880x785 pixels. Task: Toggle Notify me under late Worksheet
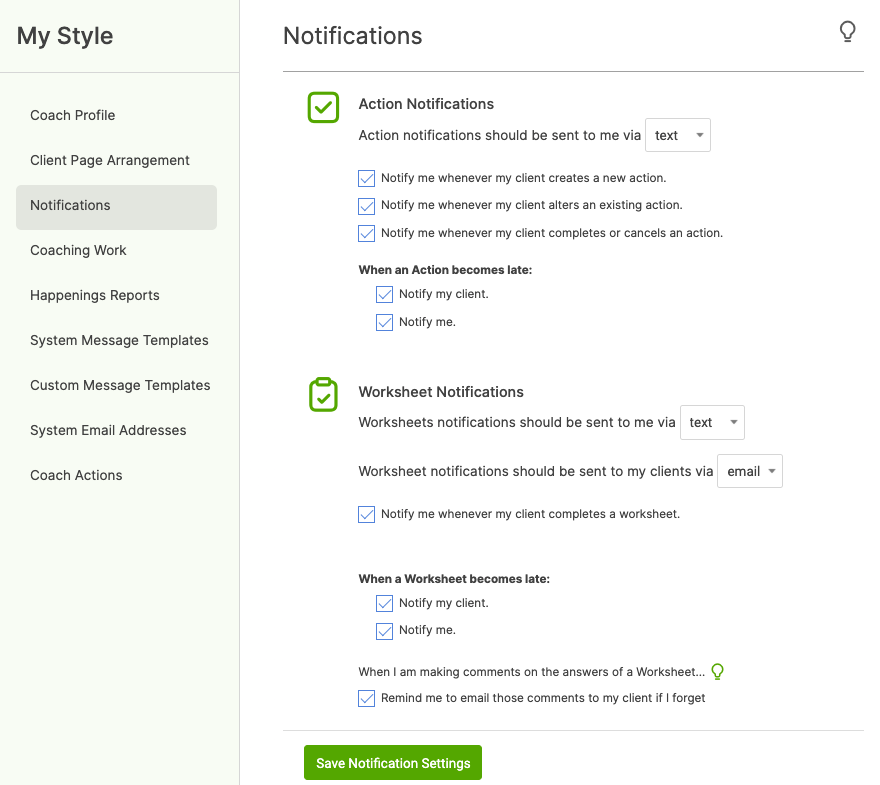pyautogui.click(x=385, y=631)
